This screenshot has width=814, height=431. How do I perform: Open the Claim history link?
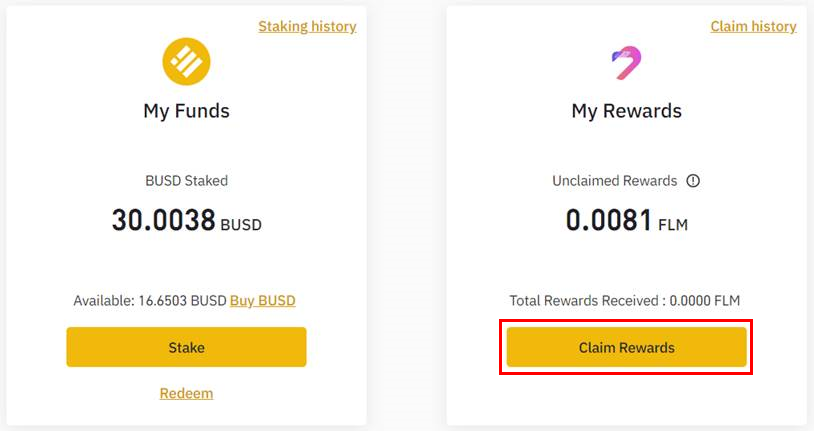coord(753,27)
